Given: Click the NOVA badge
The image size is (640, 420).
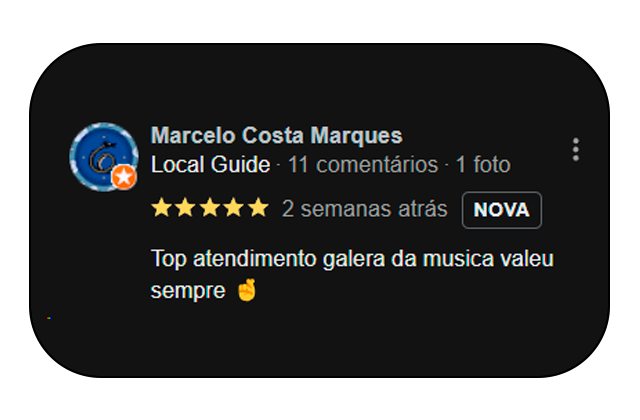Looking at the screenshot, I should pyautogui.click(x=502, y=210).
